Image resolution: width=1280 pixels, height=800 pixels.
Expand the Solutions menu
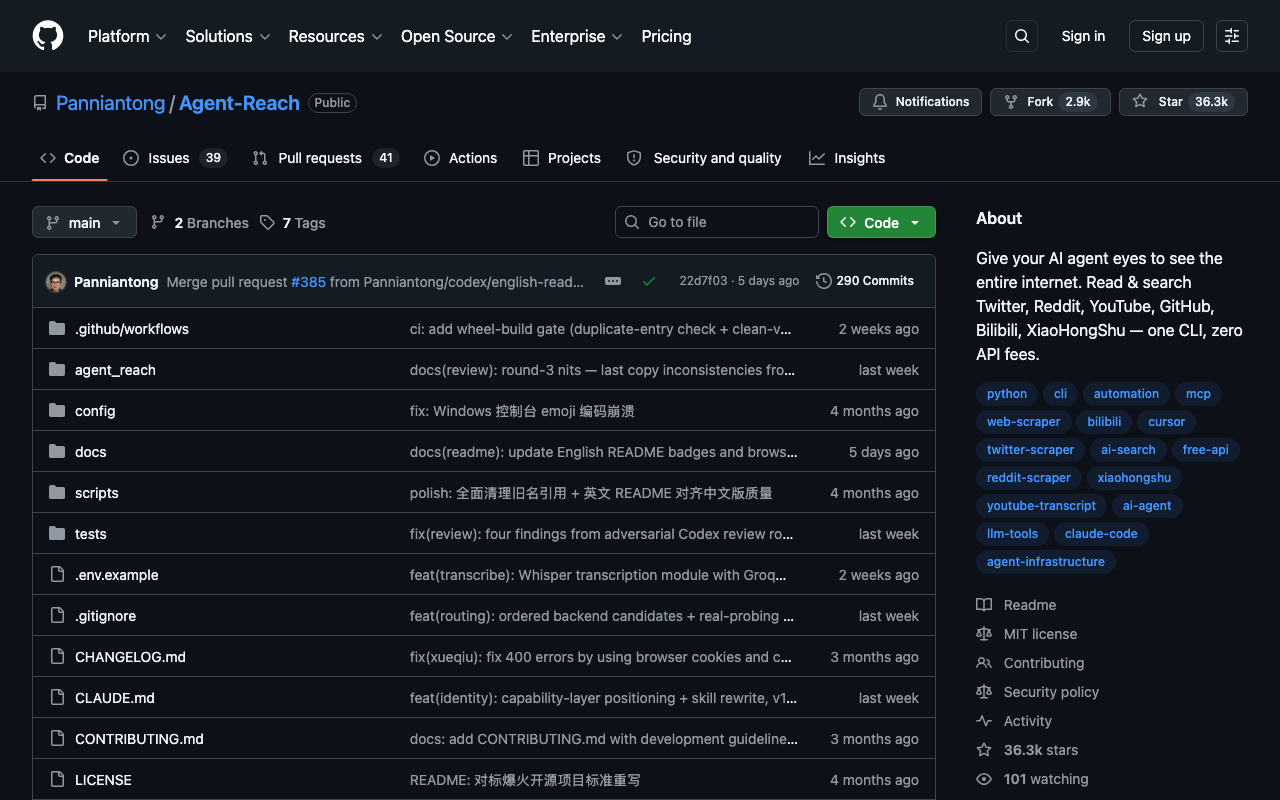pyautogui.click(x=228, y=36)
